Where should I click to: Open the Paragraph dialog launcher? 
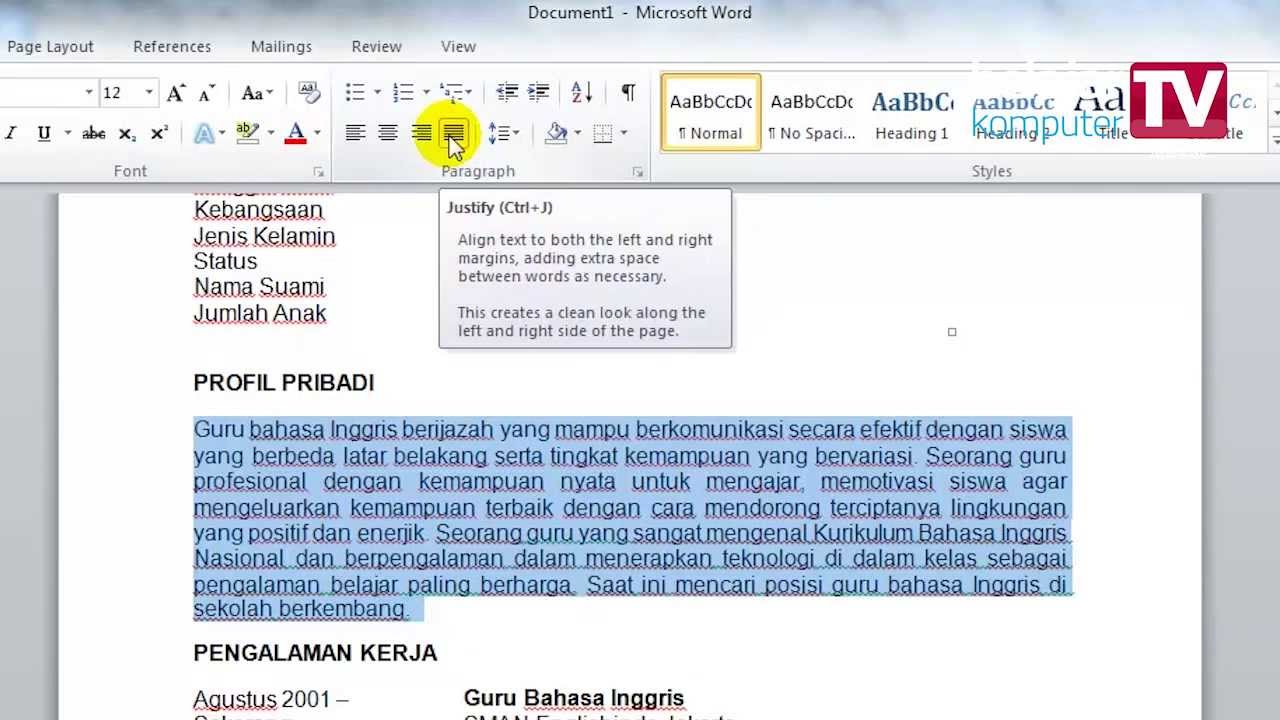pos(637,172)
